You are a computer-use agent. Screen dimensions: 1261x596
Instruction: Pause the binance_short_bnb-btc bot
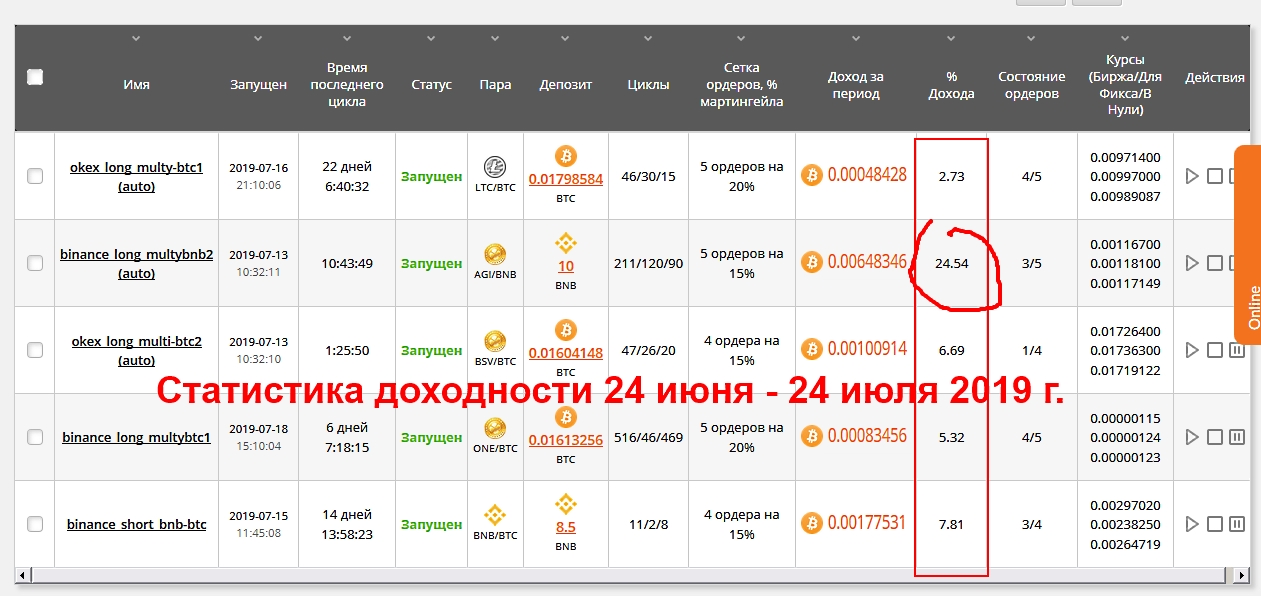coord(1237,524)
